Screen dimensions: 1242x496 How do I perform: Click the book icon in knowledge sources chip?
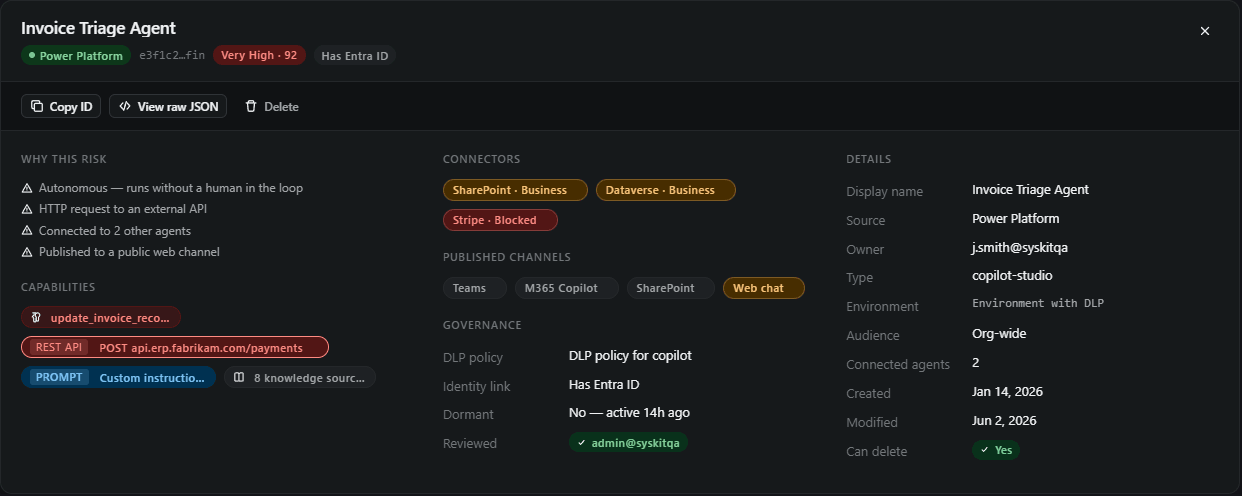(x=239, y=378)
